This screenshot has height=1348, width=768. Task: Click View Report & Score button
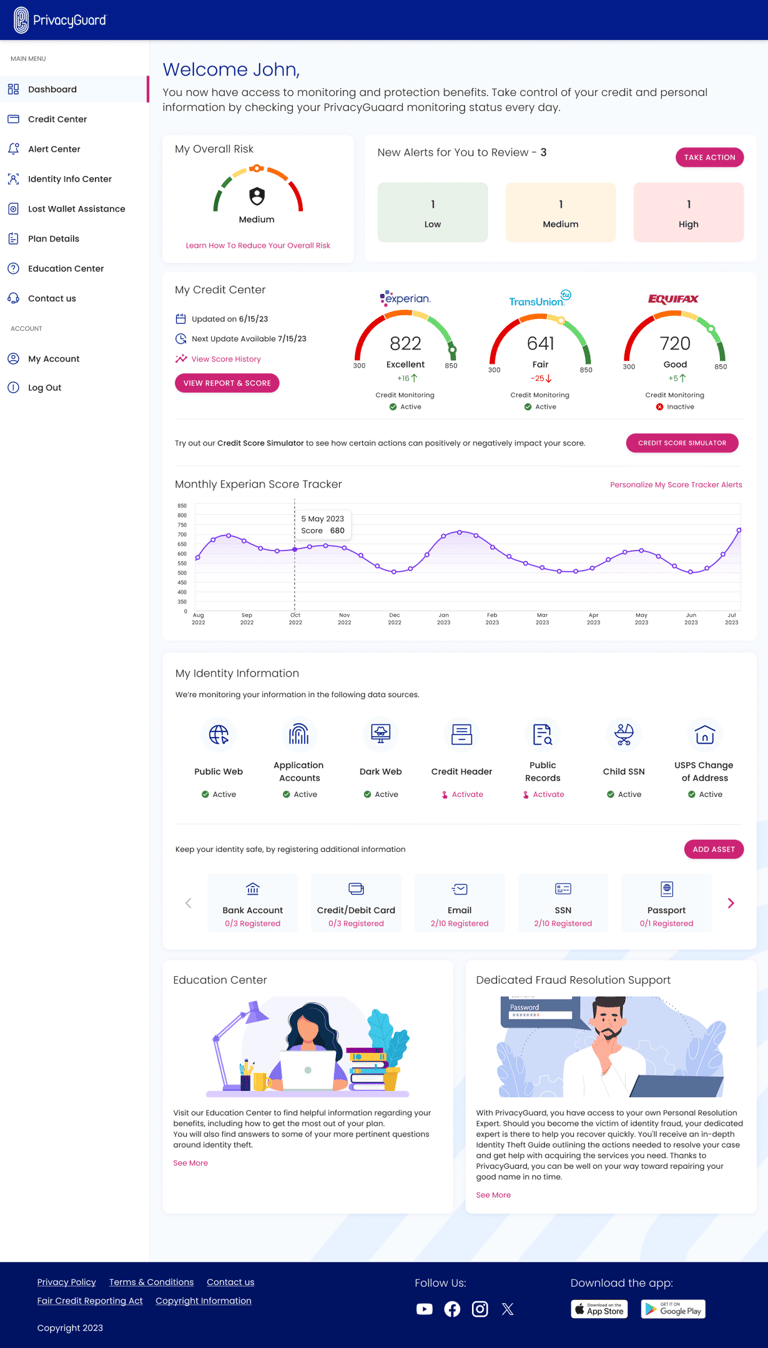tap(227, 383)
